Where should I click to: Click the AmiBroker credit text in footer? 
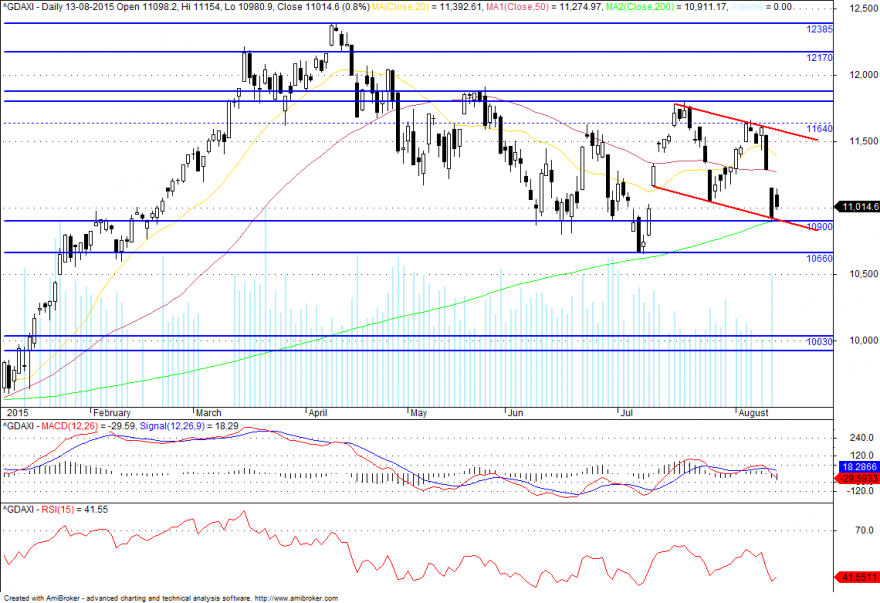tap(171, 599)
